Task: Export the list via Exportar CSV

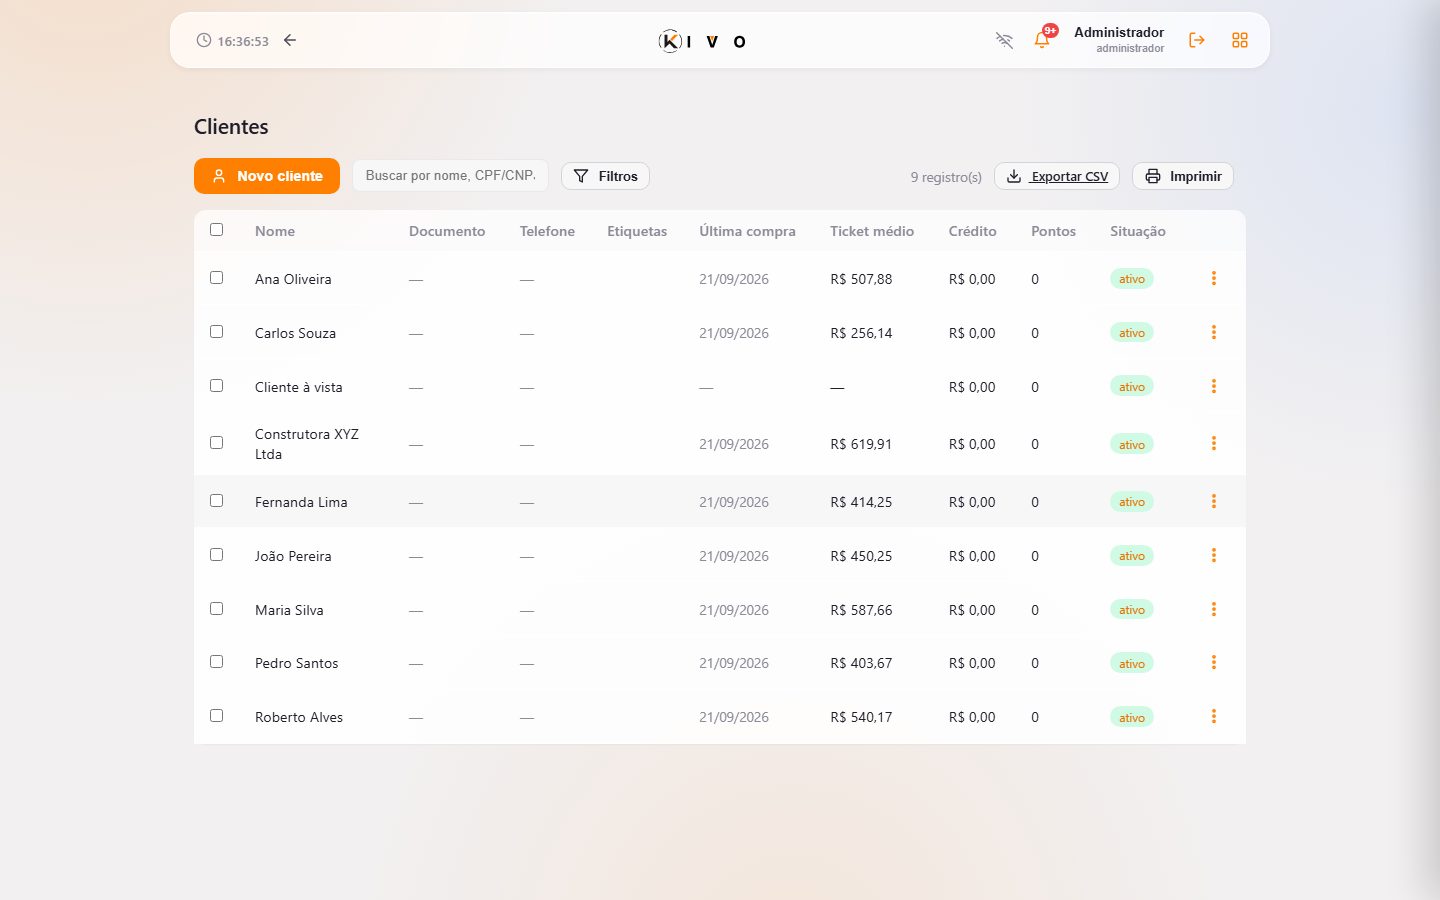Action: 1057,176
